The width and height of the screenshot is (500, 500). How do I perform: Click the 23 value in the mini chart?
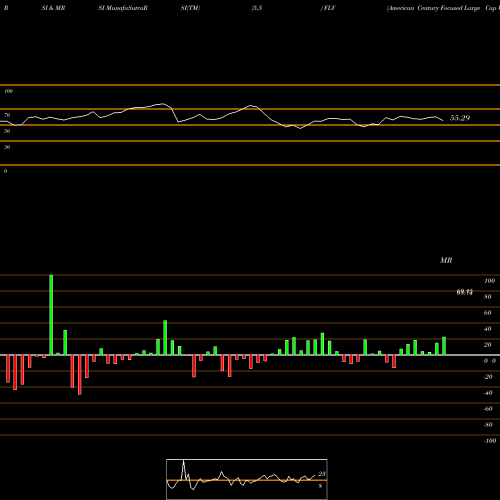(x=322, y=474)
